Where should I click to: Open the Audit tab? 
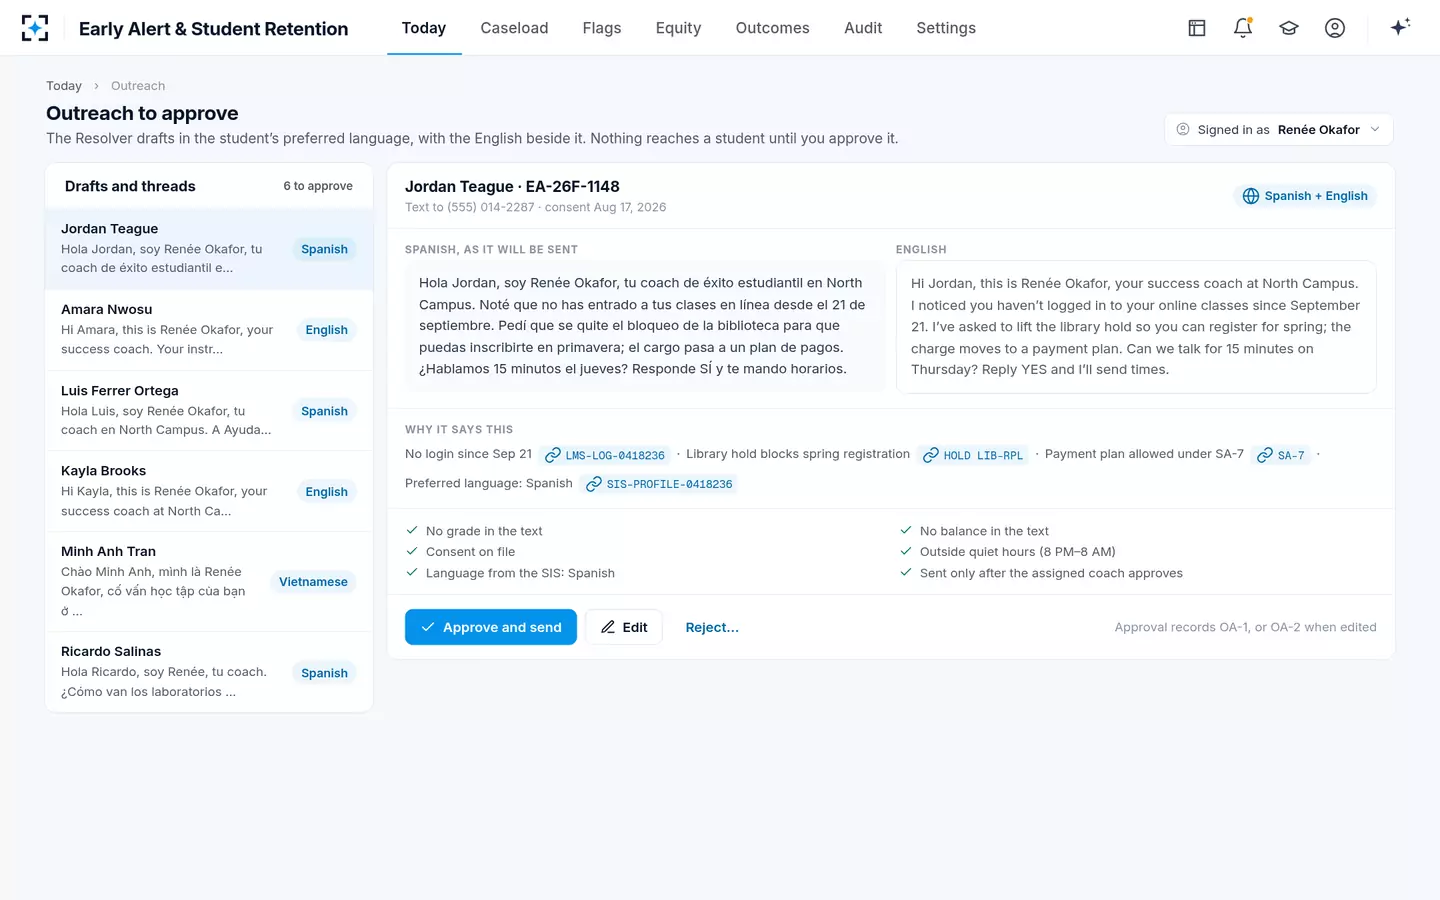coord(863,28)
